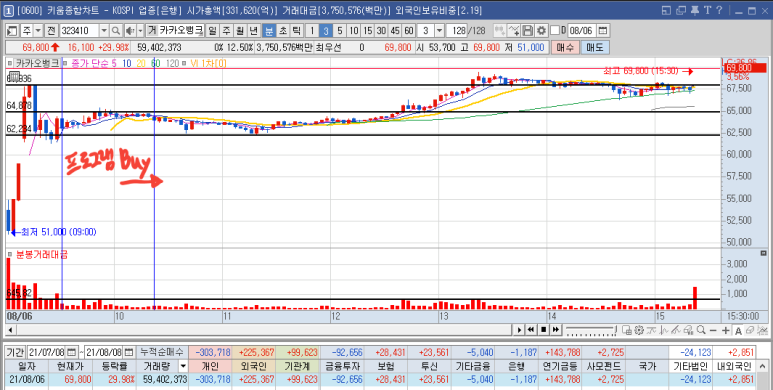Viewport: 773px width, 390px height.
Task: Switch to 월 (monthly) chart period
Action: coord(240,31)
